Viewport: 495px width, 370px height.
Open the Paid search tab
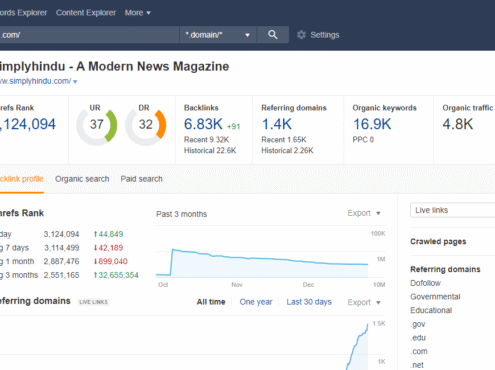click(x=141, y=179)
